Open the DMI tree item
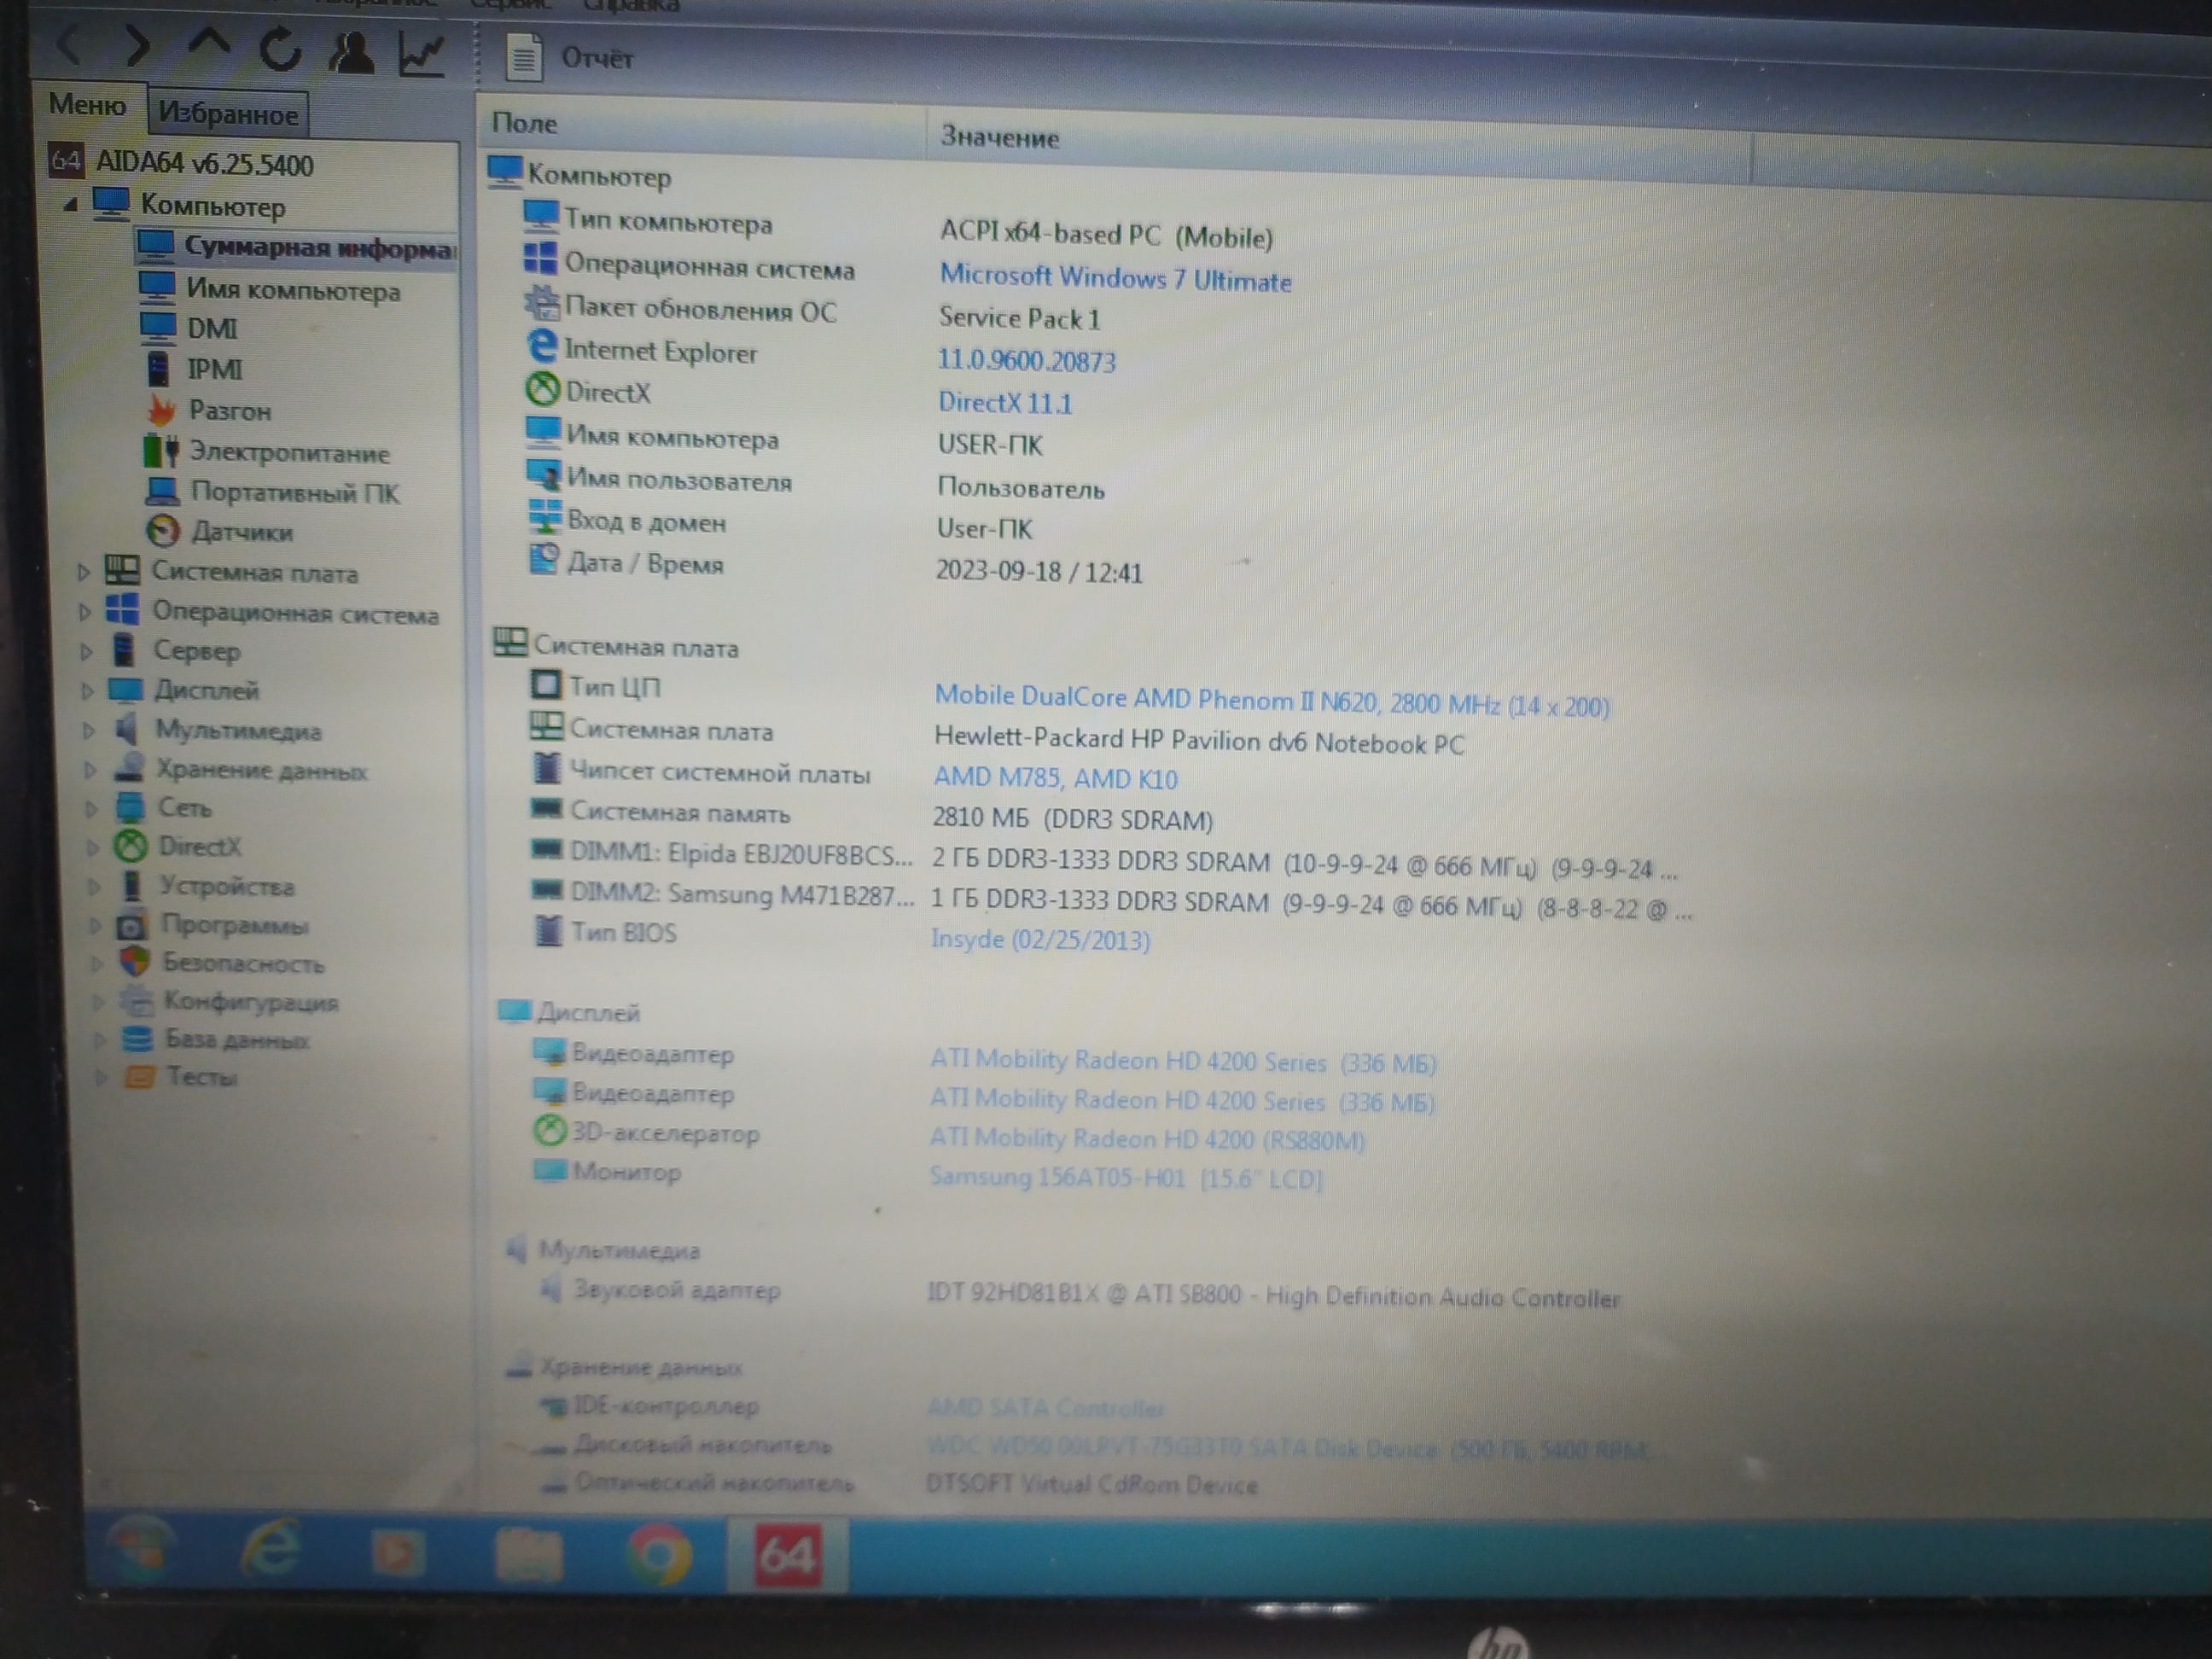This screenshot has height=1659, width=2212. tap(190, 328)
